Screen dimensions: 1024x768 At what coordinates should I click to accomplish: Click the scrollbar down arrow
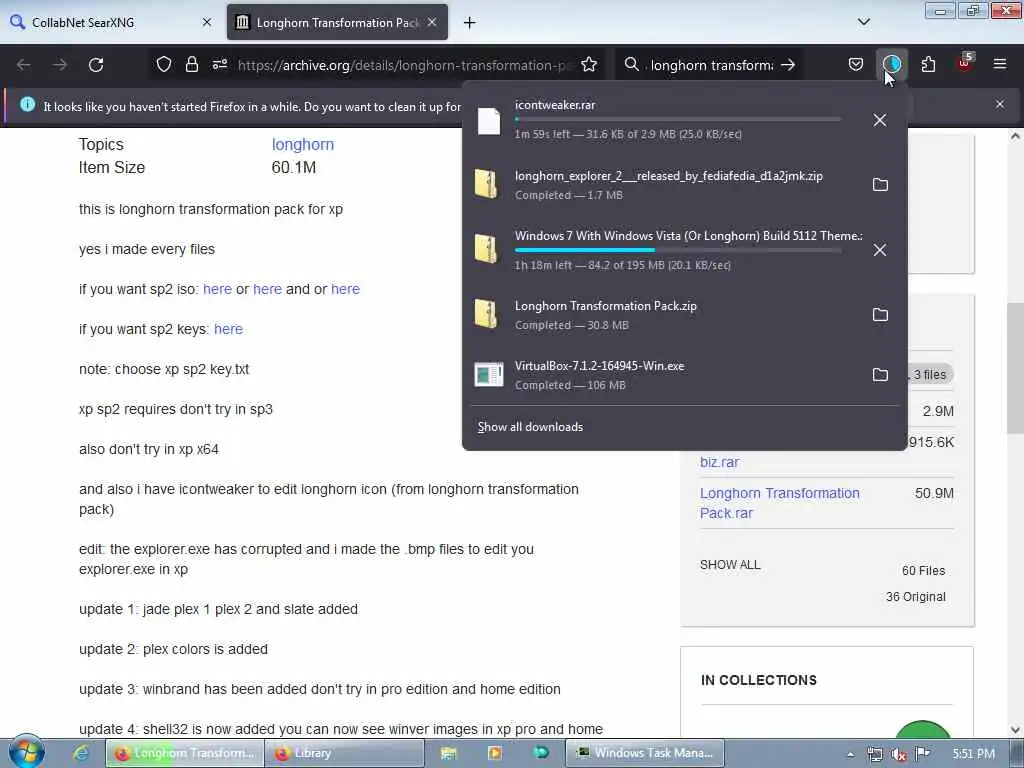[x=1015, y=729]
